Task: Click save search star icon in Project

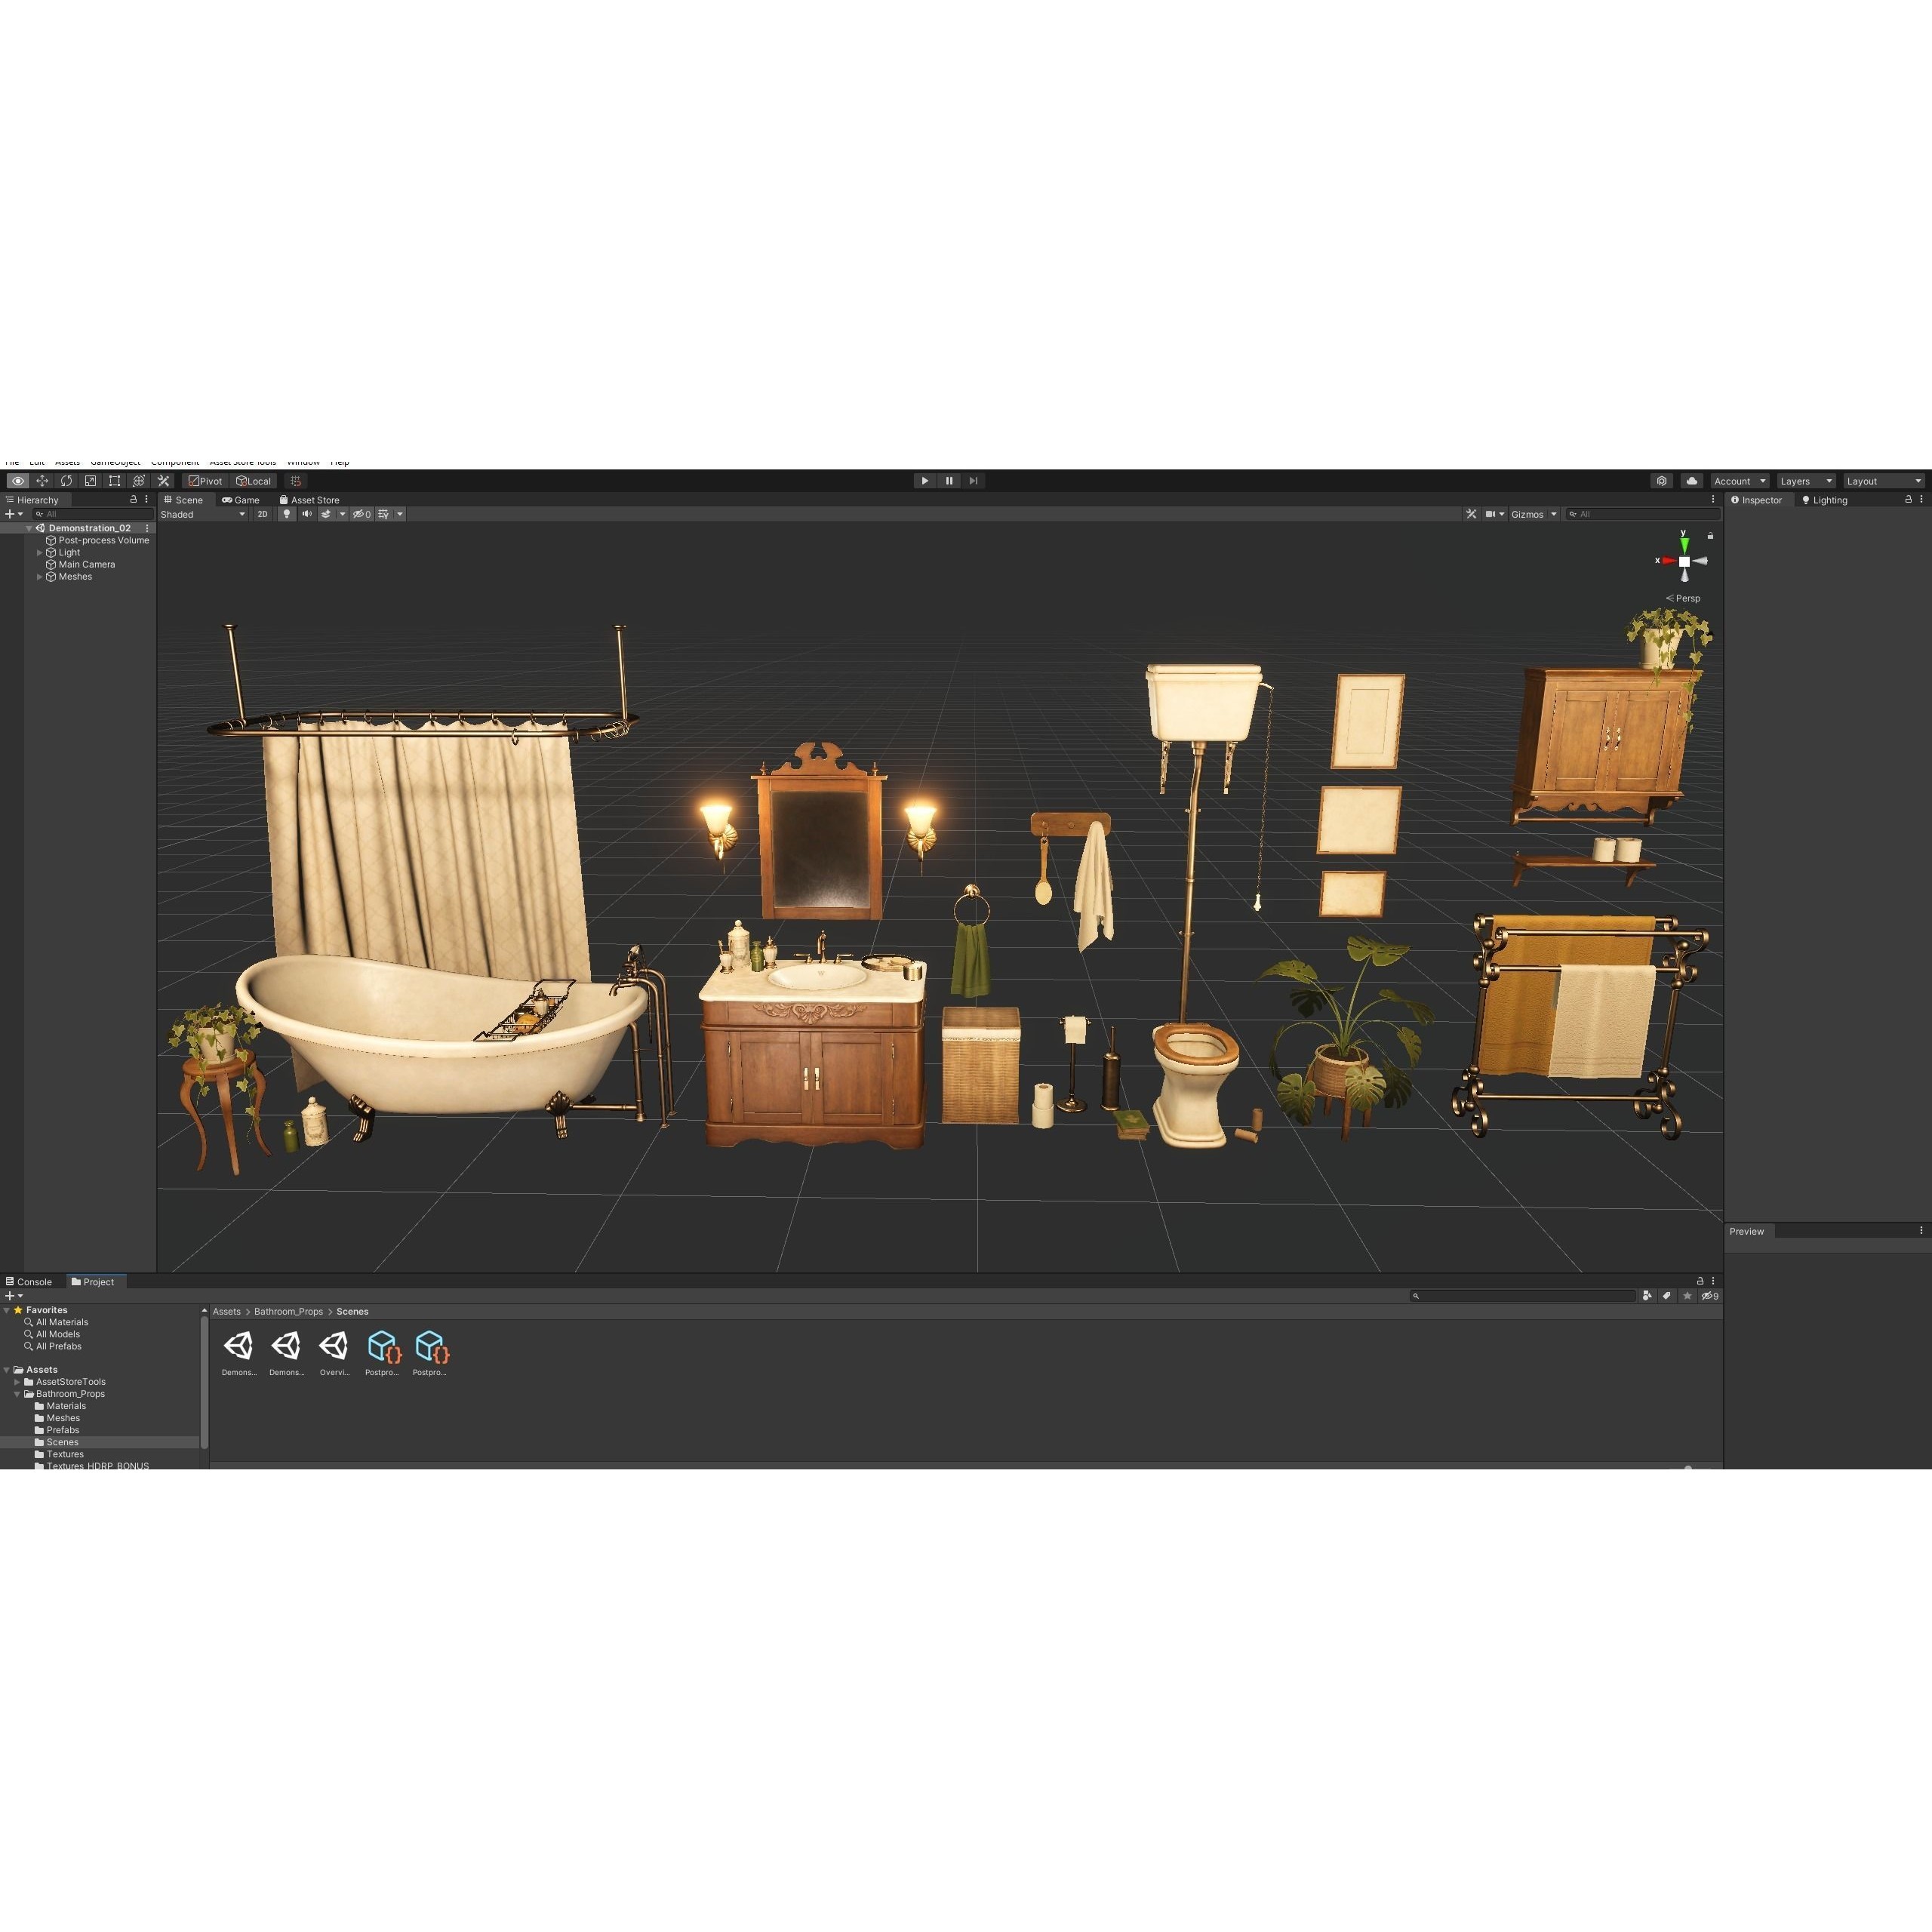Action: click(x=1687, y=1296)
